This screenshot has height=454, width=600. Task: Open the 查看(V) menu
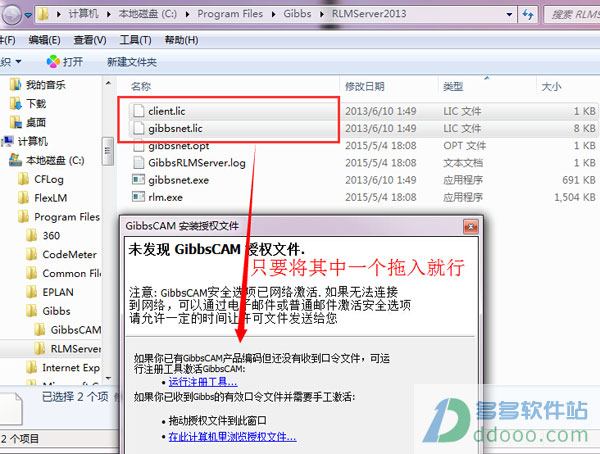(x=90, y=40)
